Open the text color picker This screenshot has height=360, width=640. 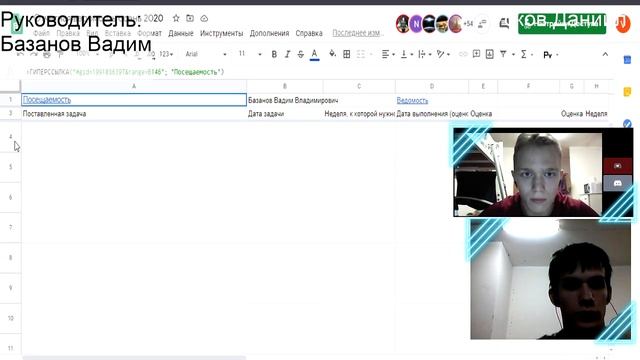point(314,54)
